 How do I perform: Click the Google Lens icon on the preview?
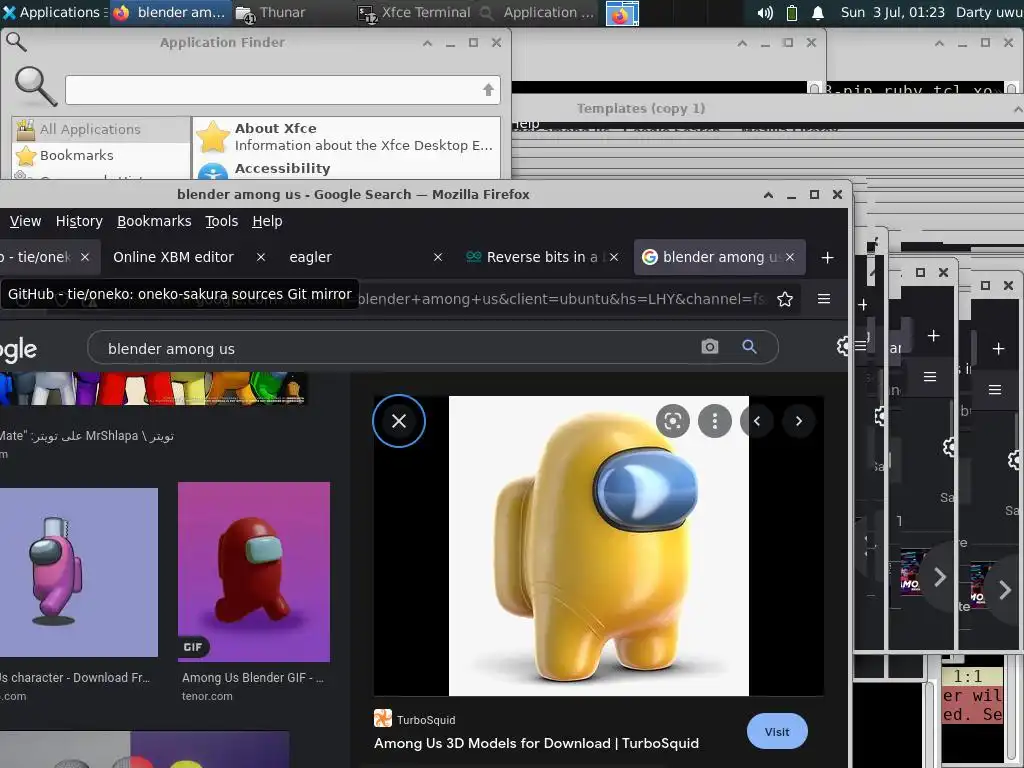coord(673,421)
